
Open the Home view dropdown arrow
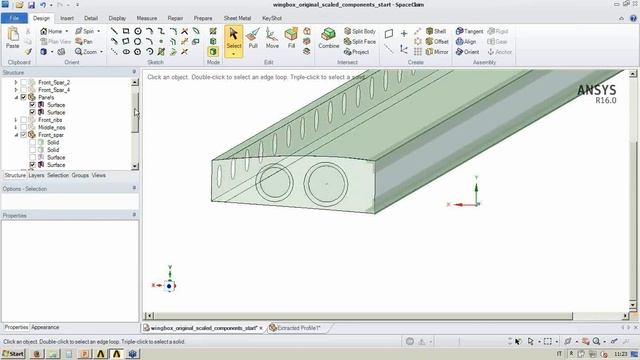pyautogui.click(x=67, y=31)
